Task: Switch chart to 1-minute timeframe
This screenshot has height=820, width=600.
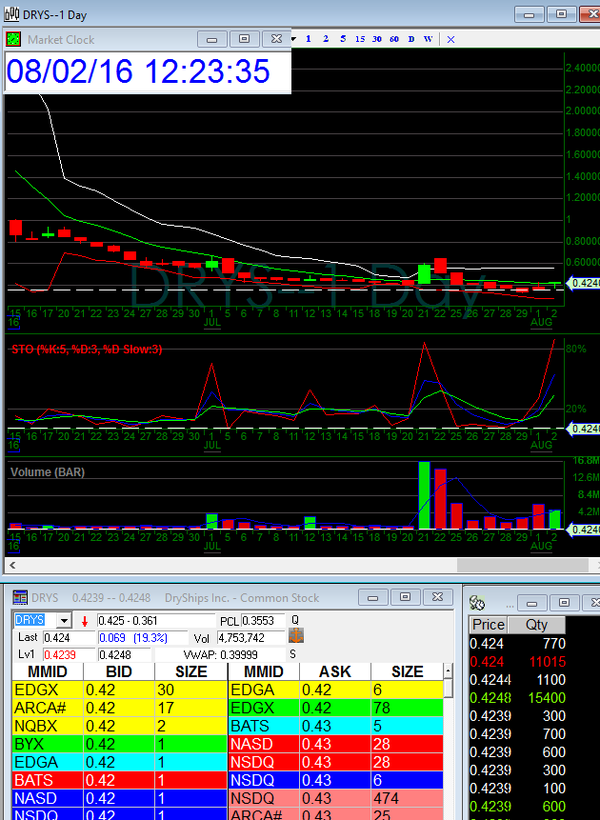Action: pyautogui.click(x=308, y=39)
